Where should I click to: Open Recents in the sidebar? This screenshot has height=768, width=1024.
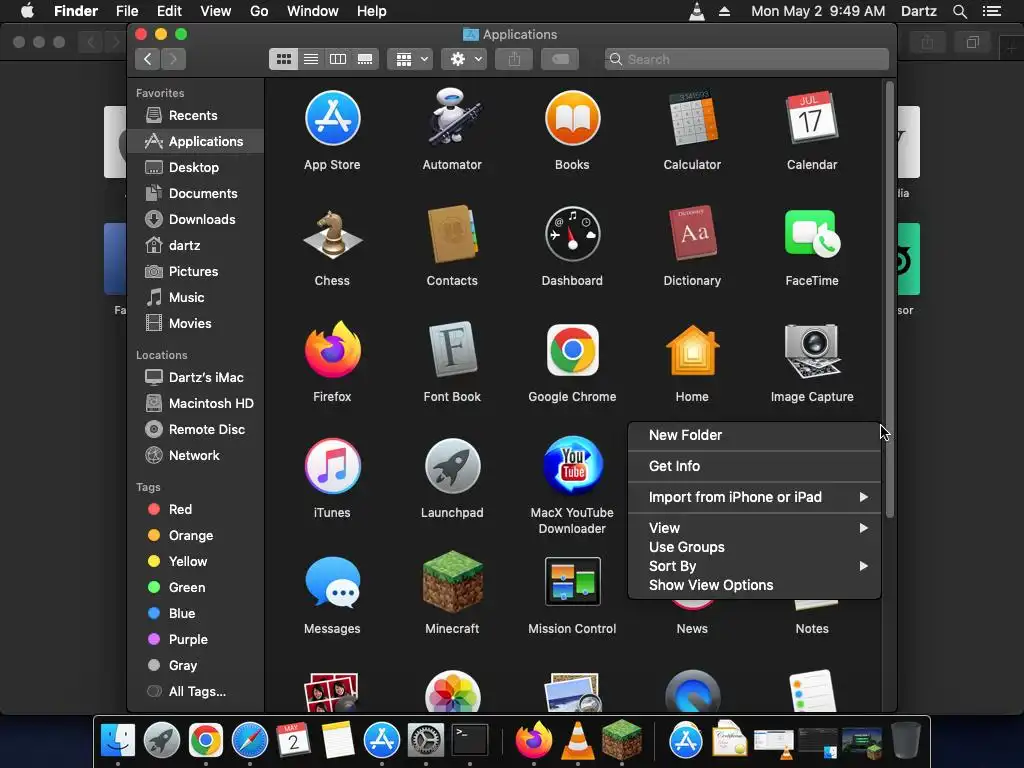[195, 116]
